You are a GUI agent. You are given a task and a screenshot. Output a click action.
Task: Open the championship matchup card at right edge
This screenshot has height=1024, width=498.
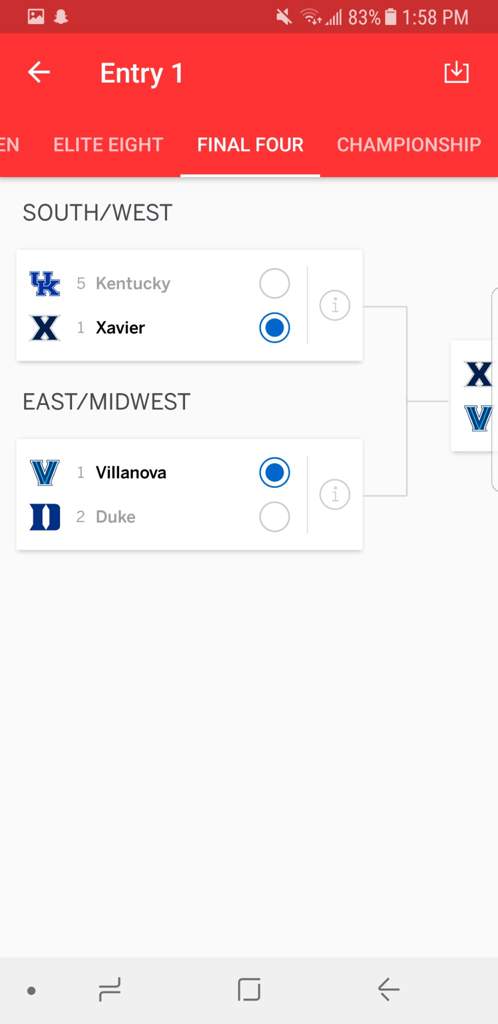pos(475,396)
